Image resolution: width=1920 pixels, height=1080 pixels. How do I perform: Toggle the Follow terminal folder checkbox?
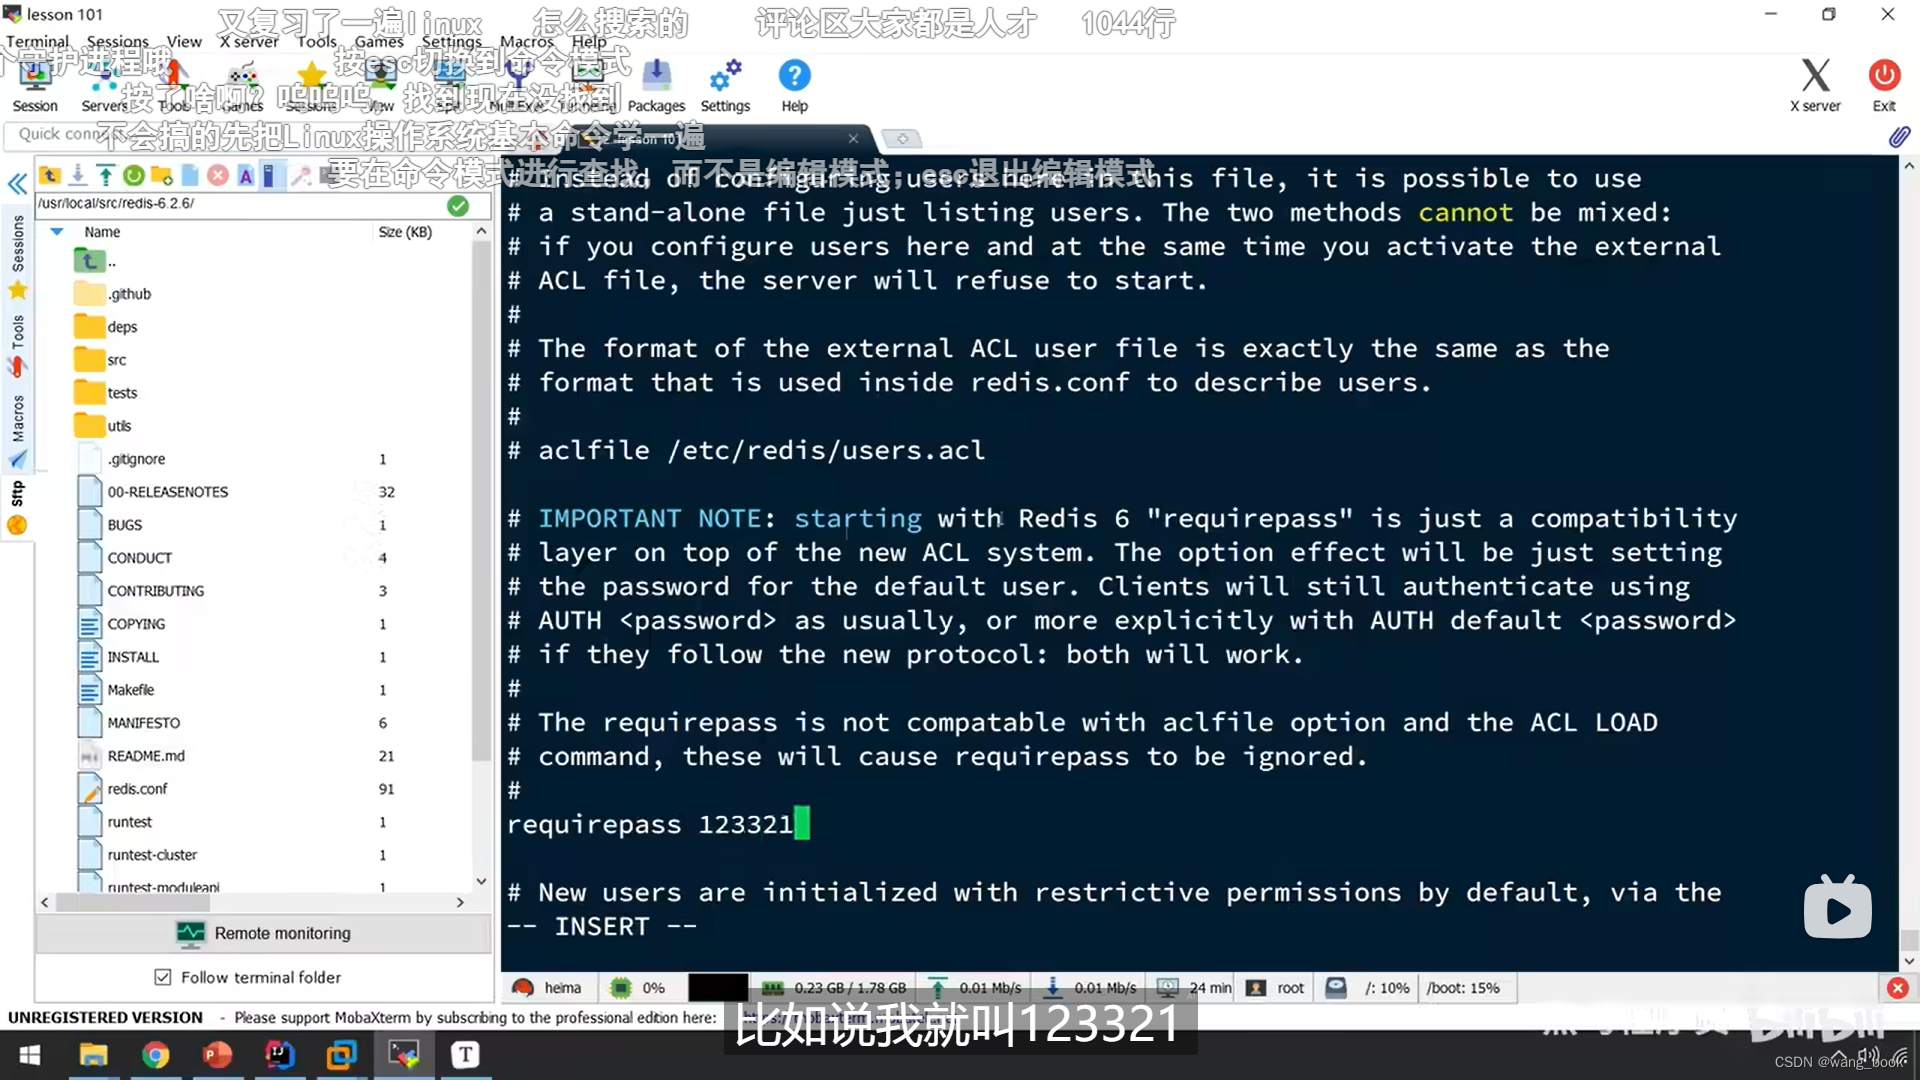click(163, 977)
